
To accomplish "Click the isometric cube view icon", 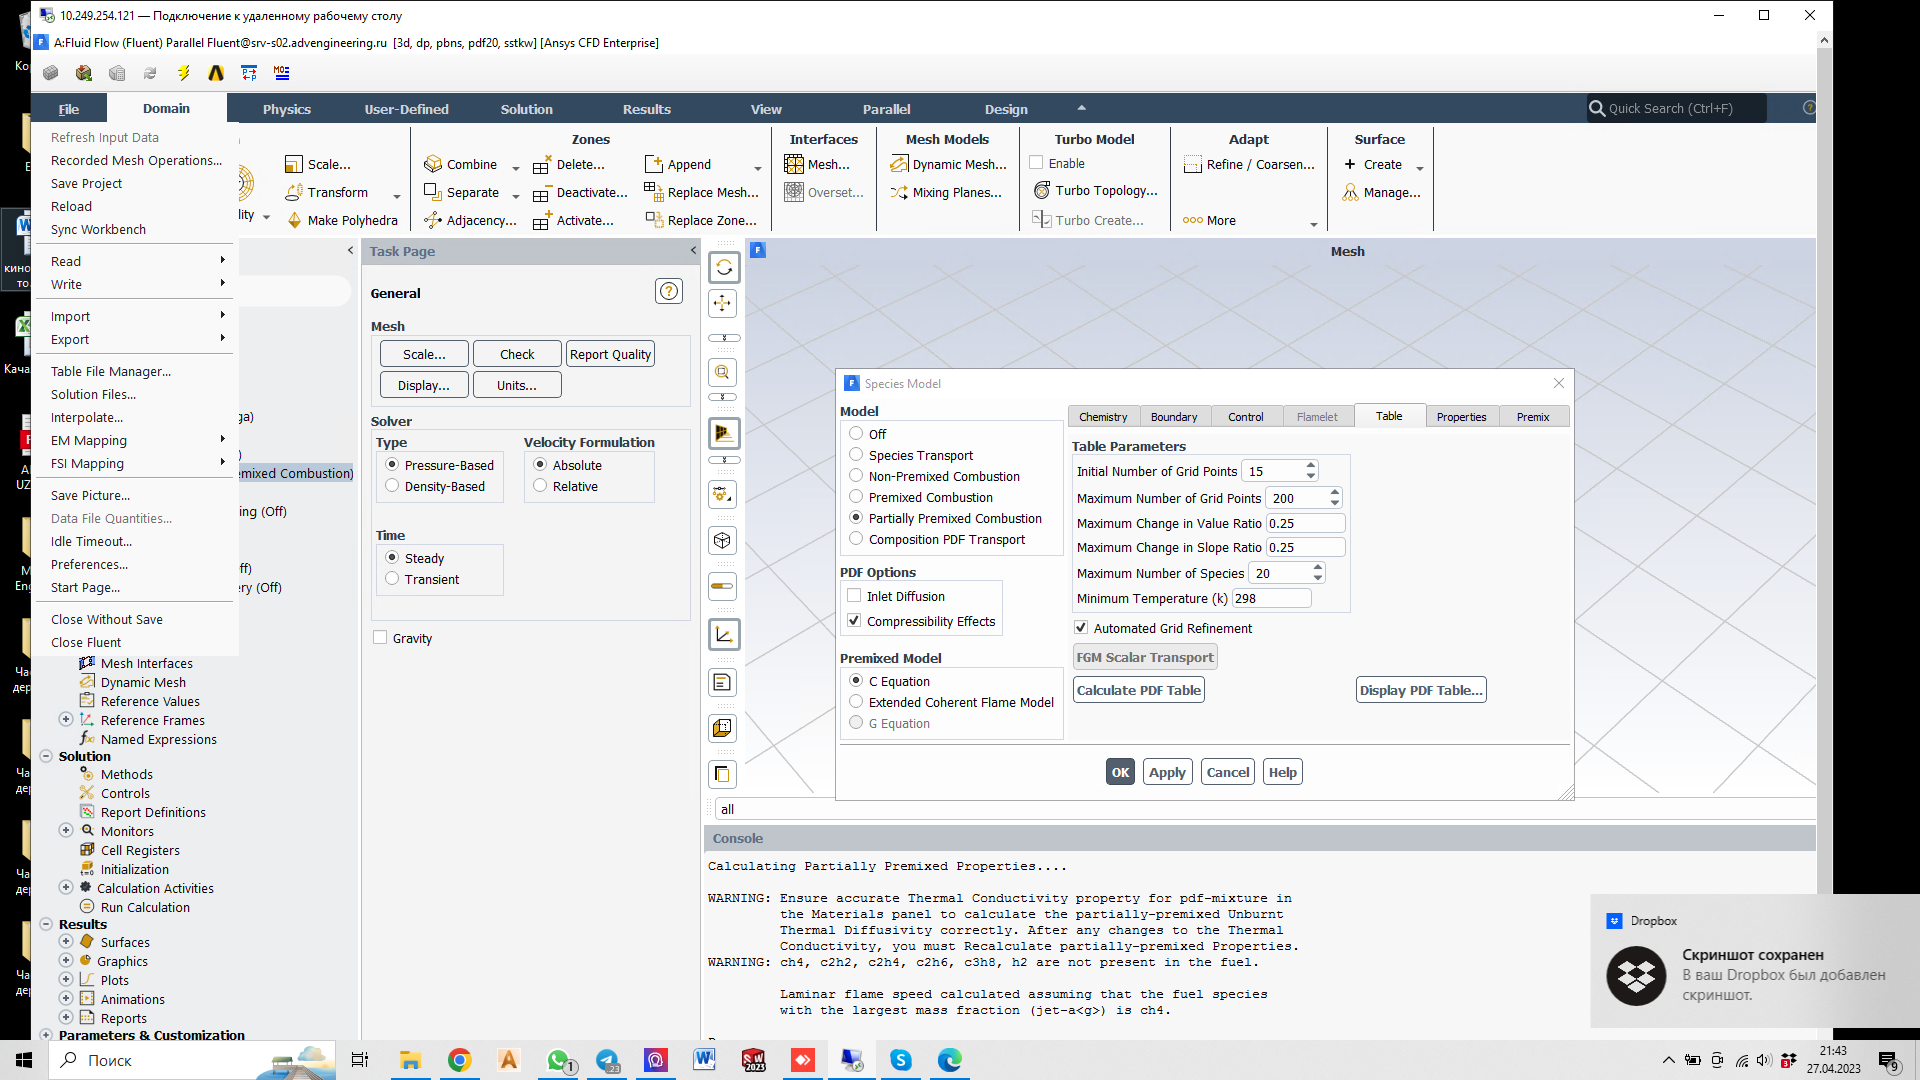I will coord(723,541).
